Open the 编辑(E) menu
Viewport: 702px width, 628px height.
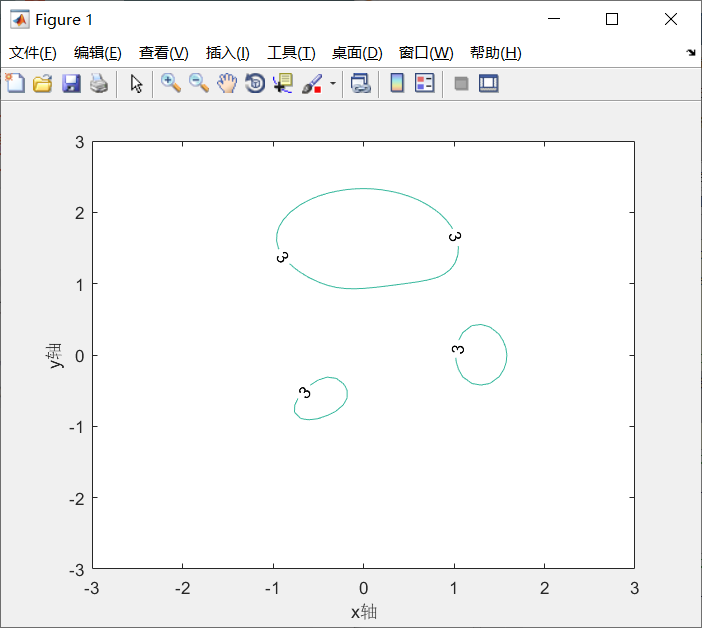(98, 53)
